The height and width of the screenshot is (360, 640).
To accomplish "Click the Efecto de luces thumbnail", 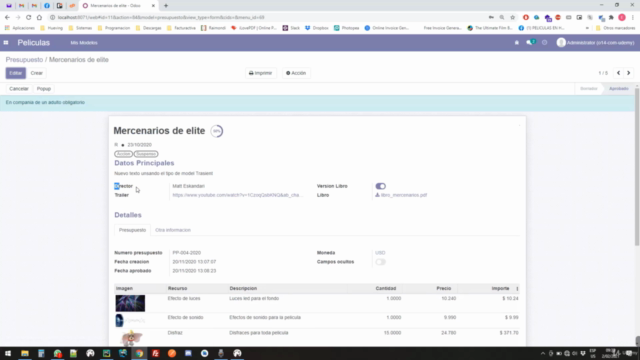I will (x=130, y=303).
